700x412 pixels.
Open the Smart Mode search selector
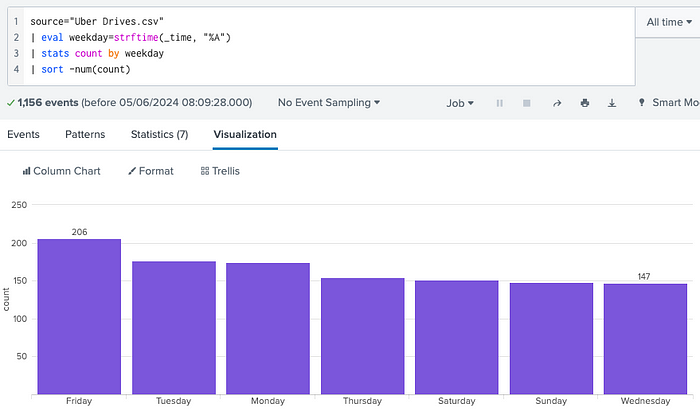tap(669, 103)
